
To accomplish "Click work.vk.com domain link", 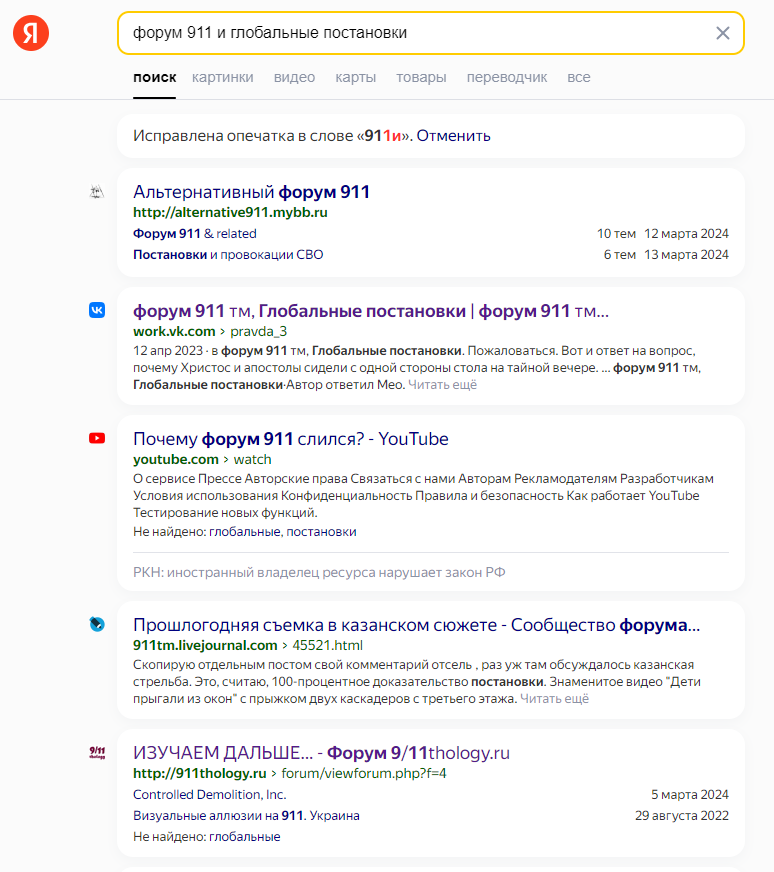I will (174, 331).
